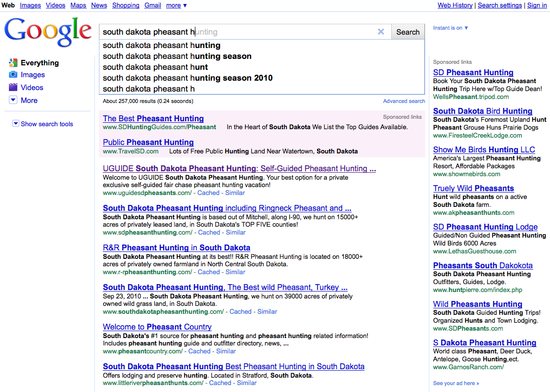This screenshot has height=392, width=550.
Task: Open 'SD Pheasant Hunting Lodge' ad
Action: 485,227
